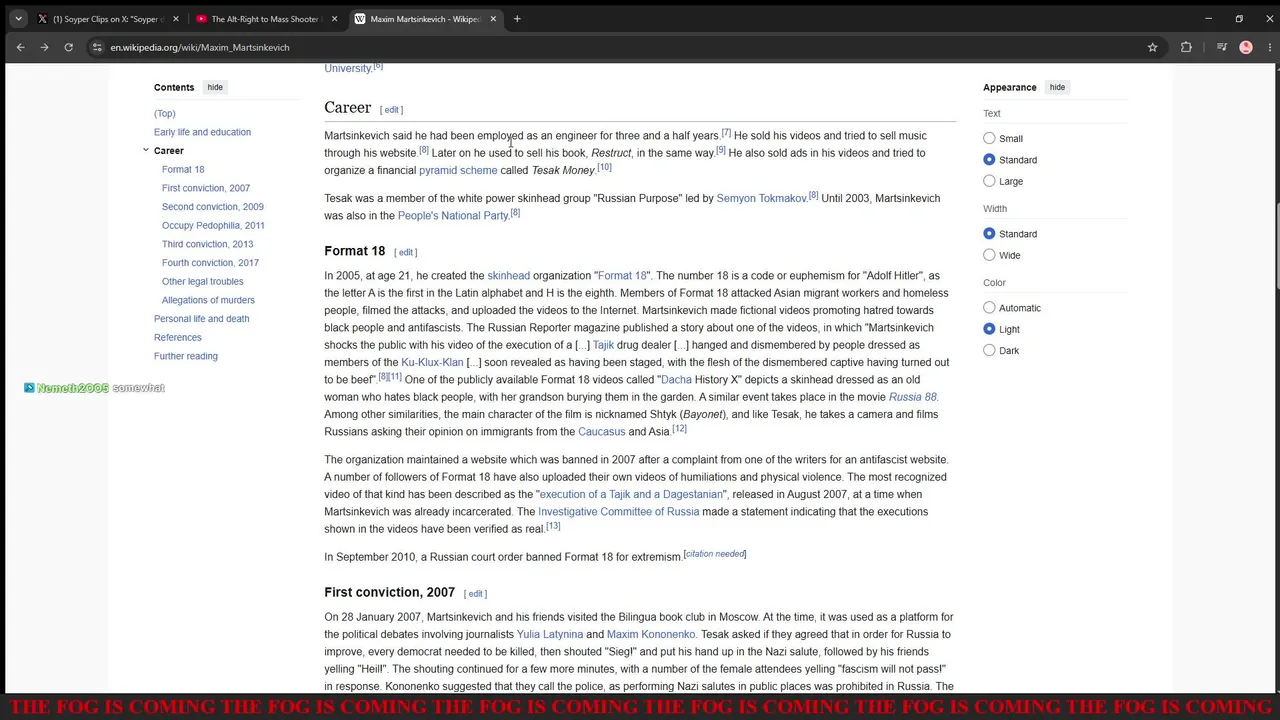Close the Maxim Martsinkevich Wikipedia tab
Screen dimensions: 1280x720
pos(493,19)
